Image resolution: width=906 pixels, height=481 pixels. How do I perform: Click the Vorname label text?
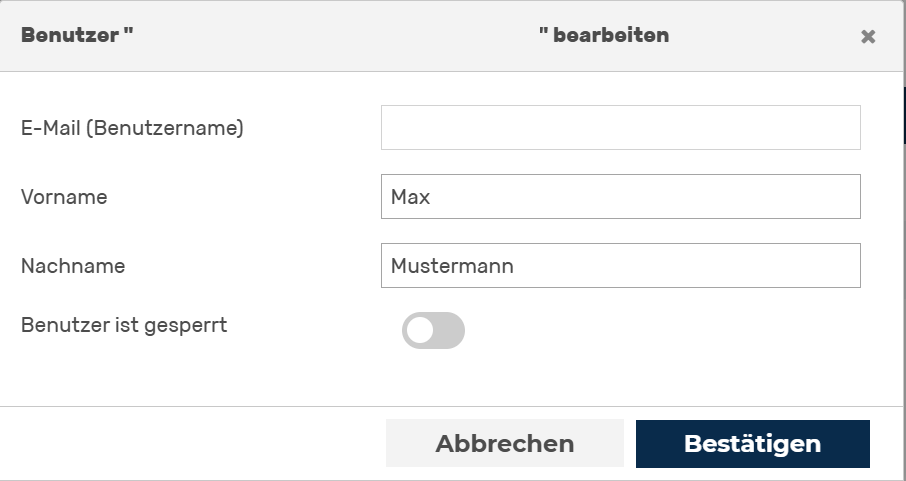coord(64,197)
